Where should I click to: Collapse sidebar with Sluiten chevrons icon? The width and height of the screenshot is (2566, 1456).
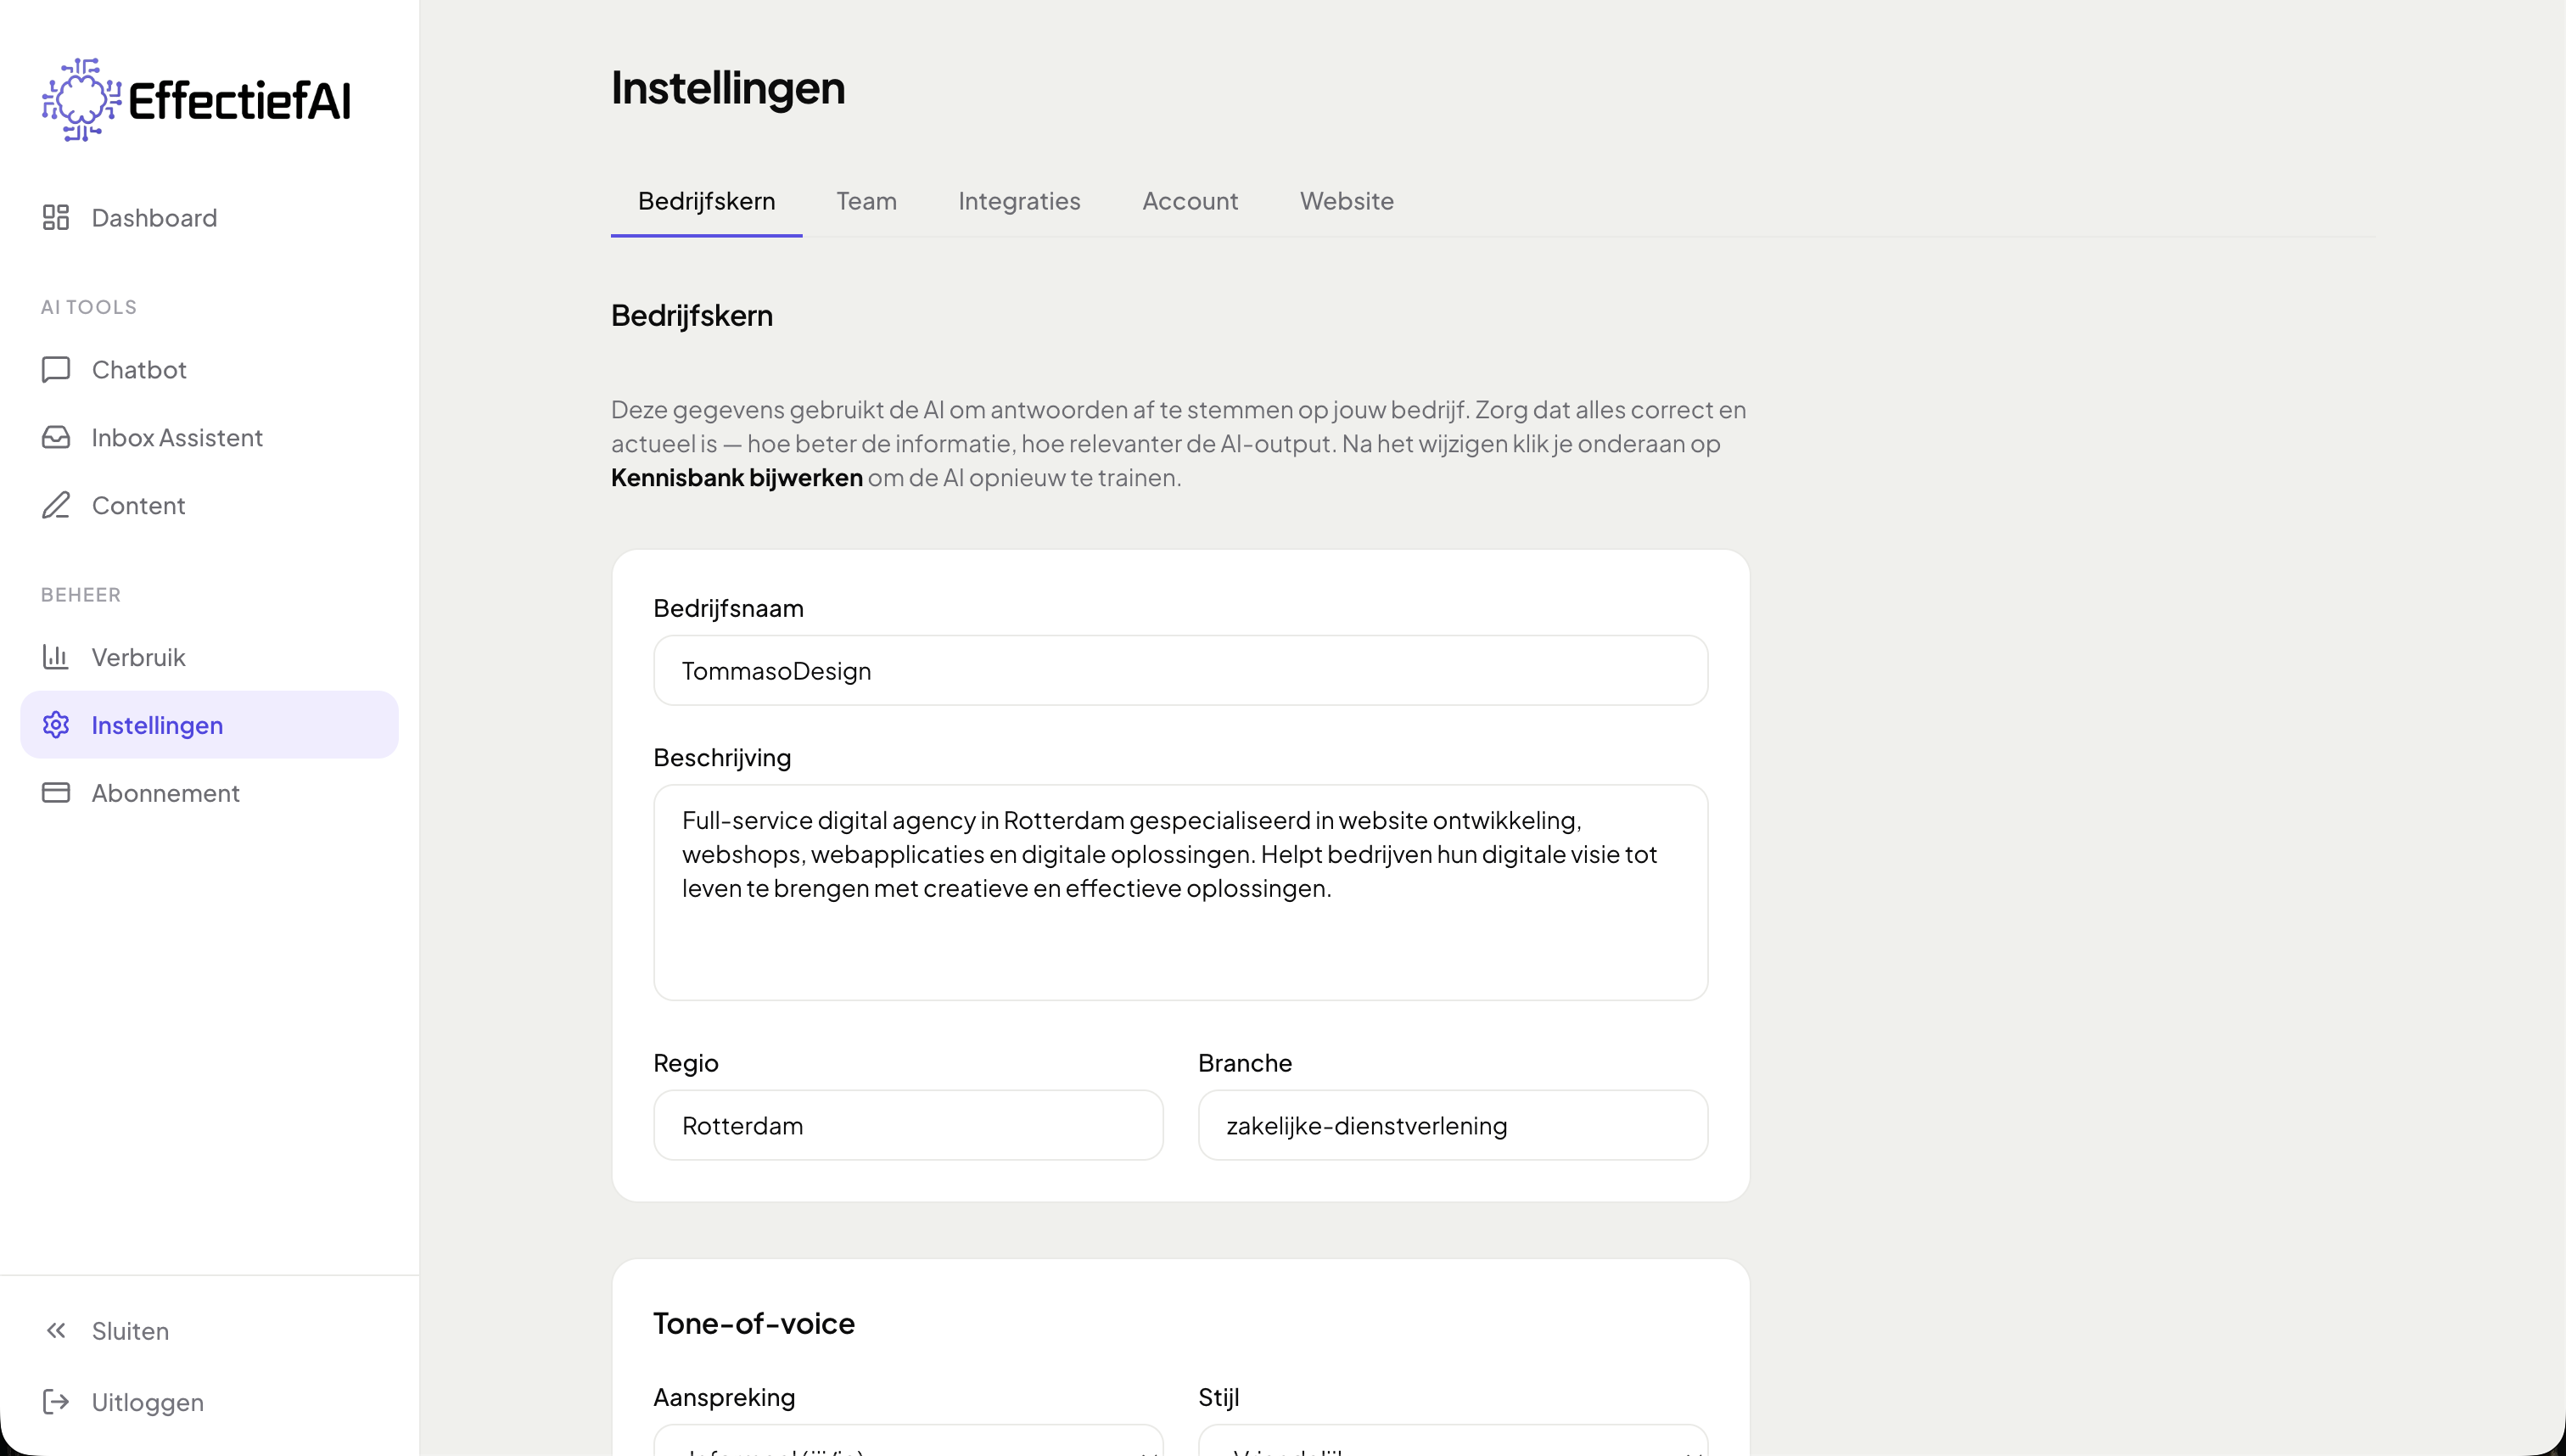pos(56,1331)
